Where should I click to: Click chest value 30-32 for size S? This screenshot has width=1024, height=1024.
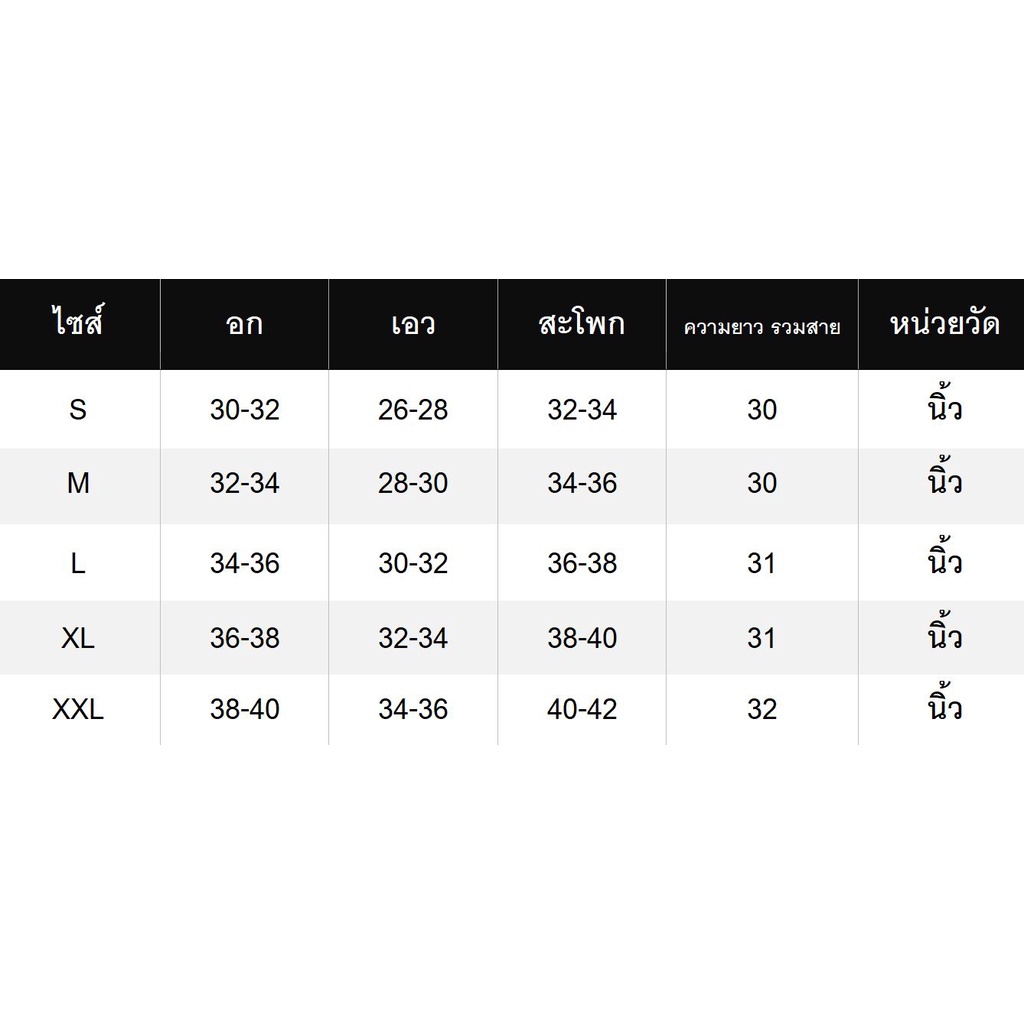coord(244,410)
